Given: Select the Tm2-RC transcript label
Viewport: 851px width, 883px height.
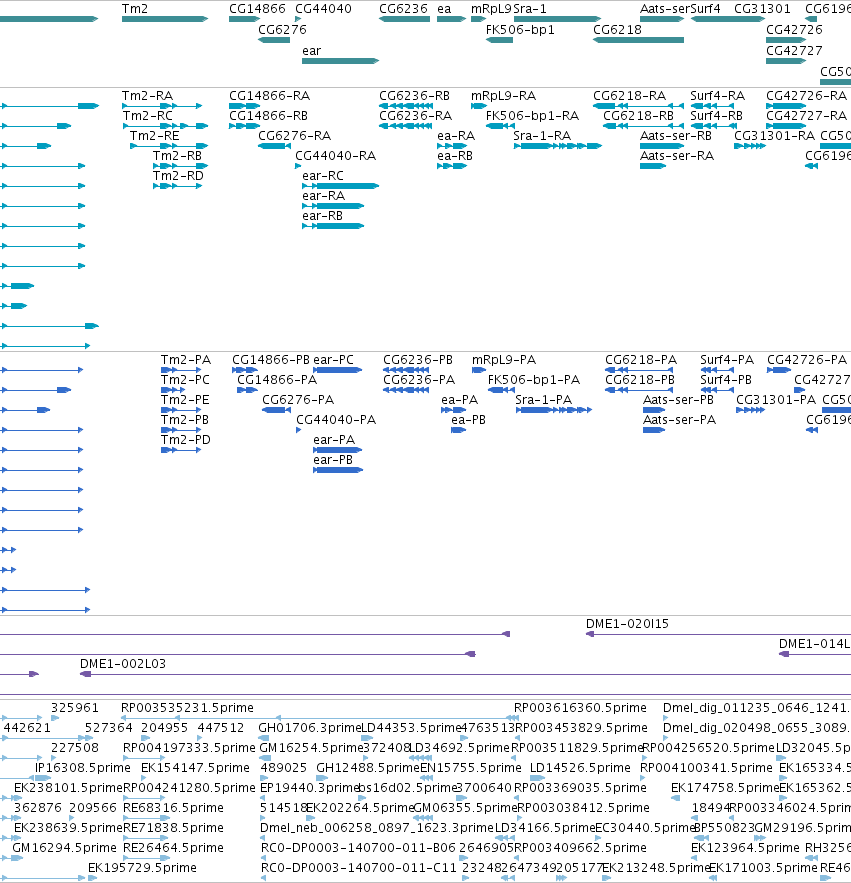Looking at the screenshot, I should (148, 116).
